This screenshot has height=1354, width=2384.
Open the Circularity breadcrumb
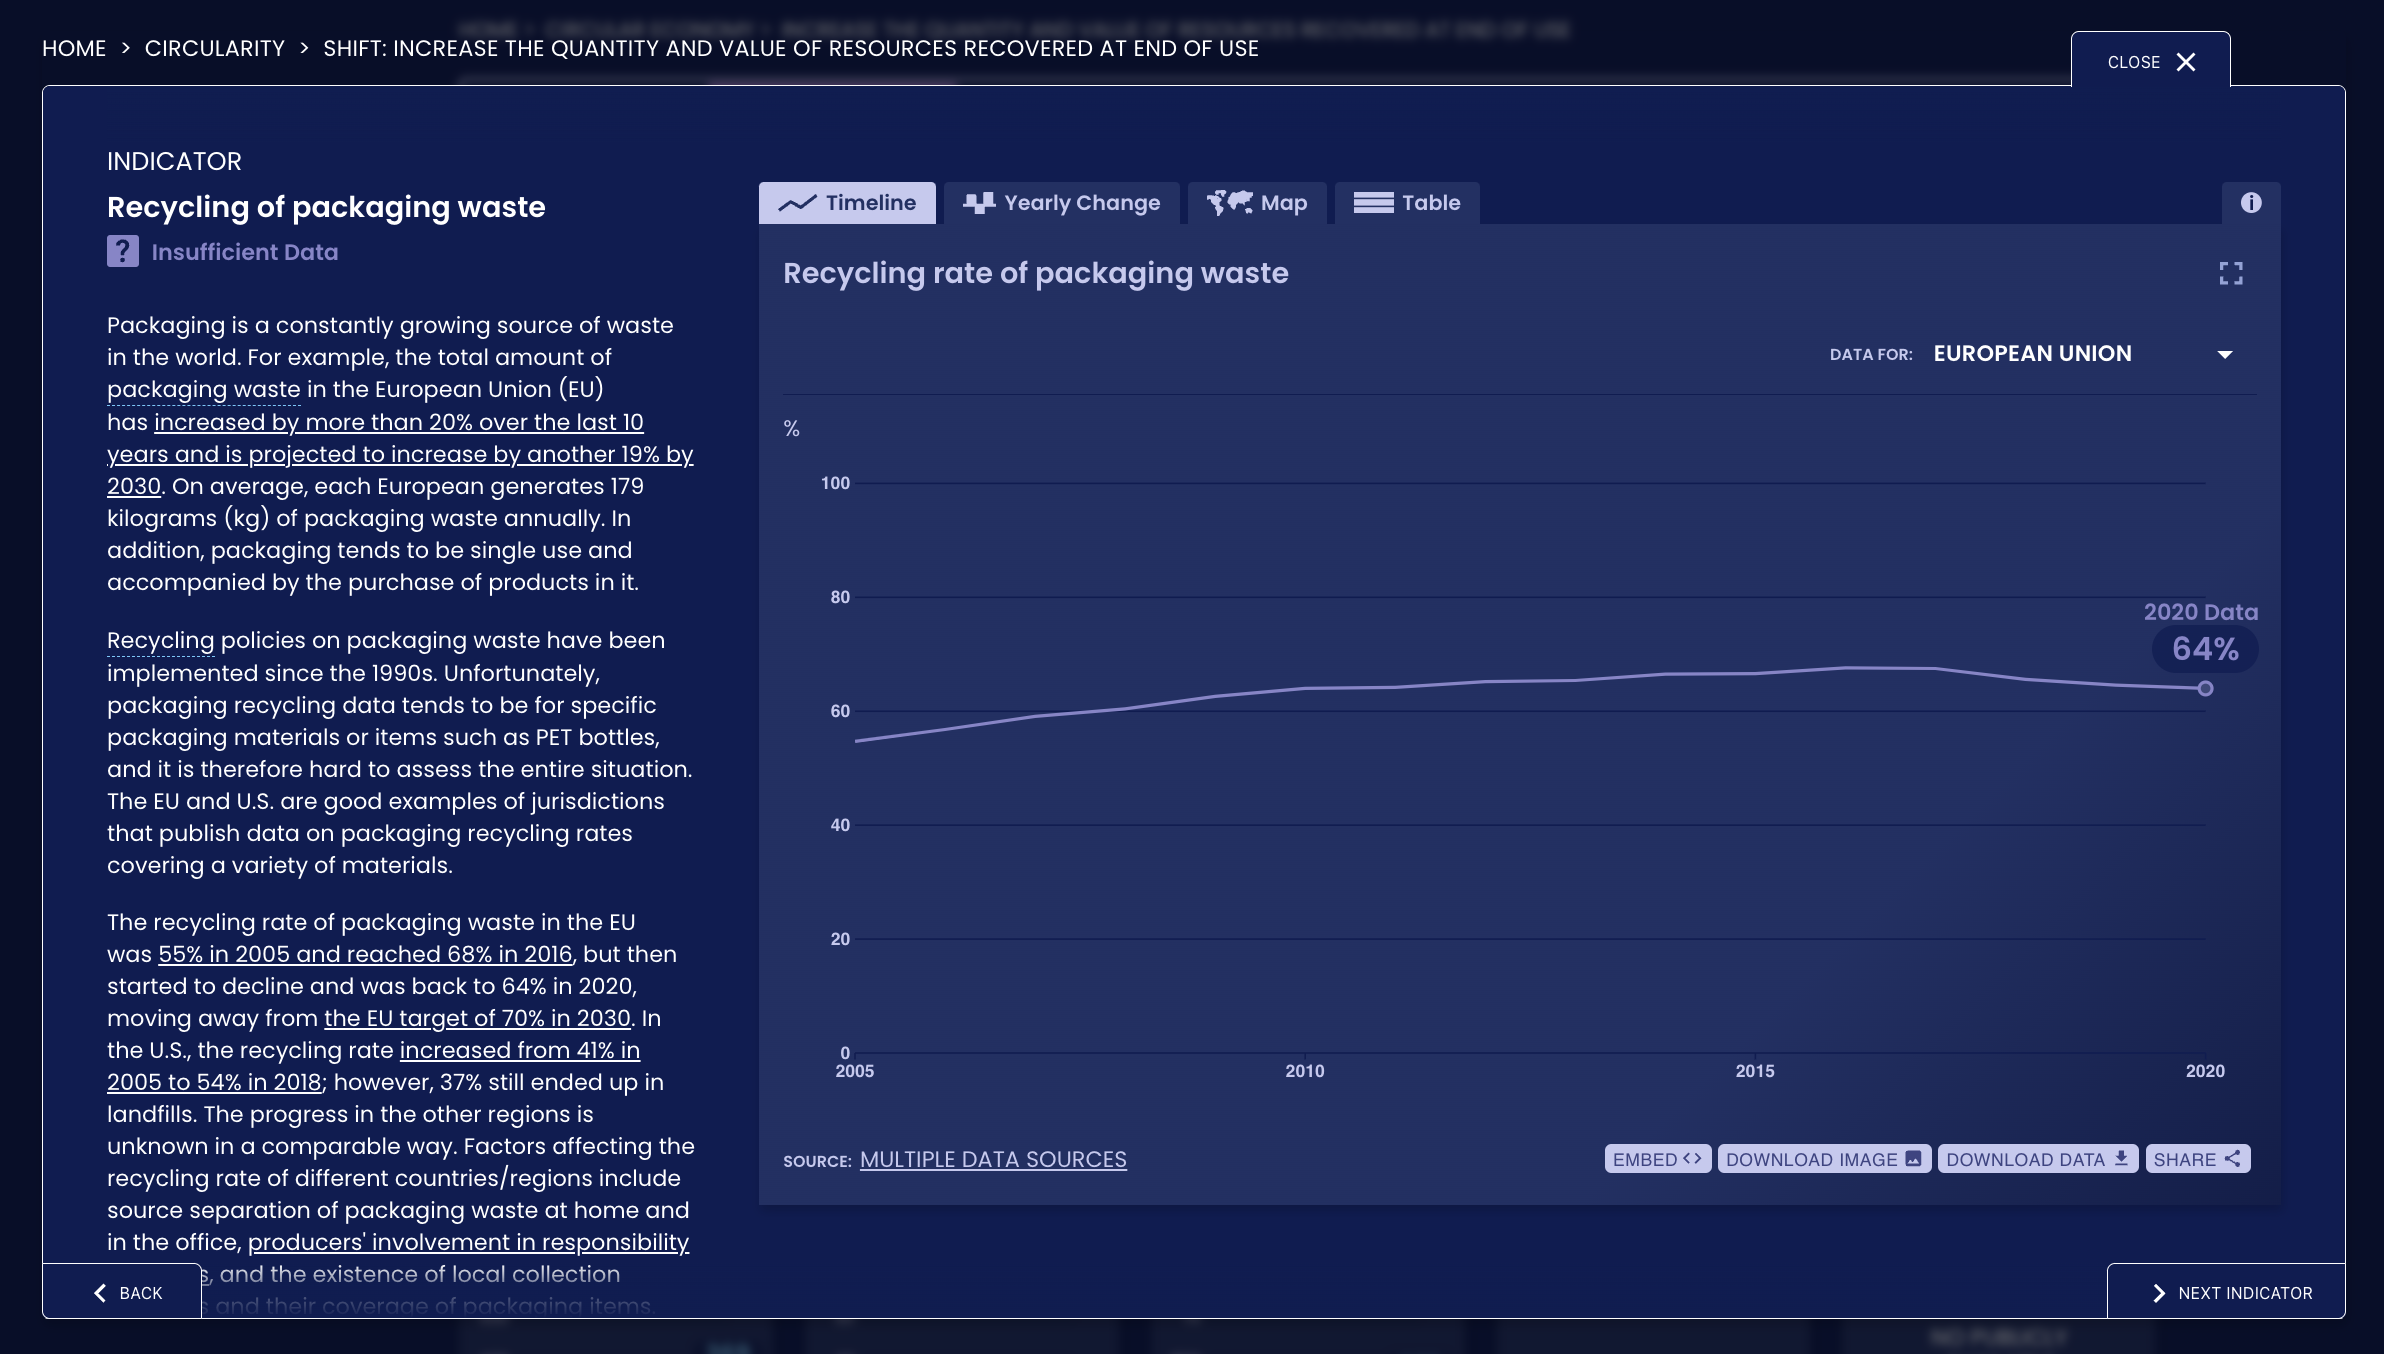pyautogui.click(x=215, y=48)
